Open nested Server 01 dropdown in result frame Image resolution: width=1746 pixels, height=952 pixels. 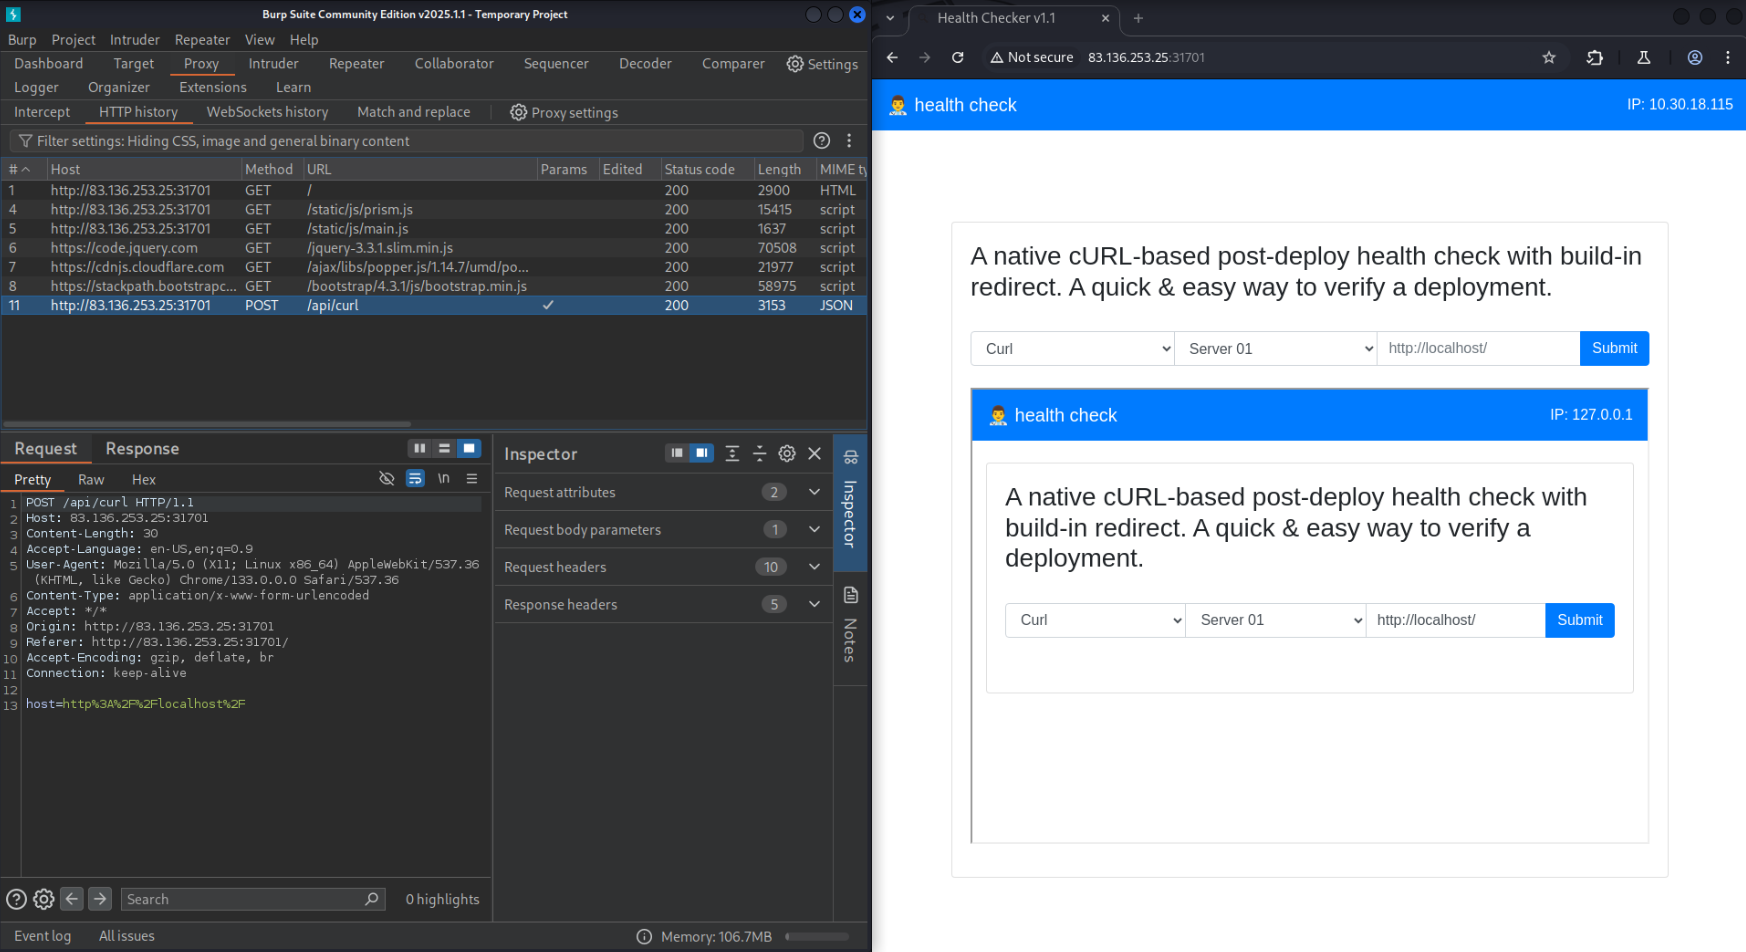point(1276,620)
